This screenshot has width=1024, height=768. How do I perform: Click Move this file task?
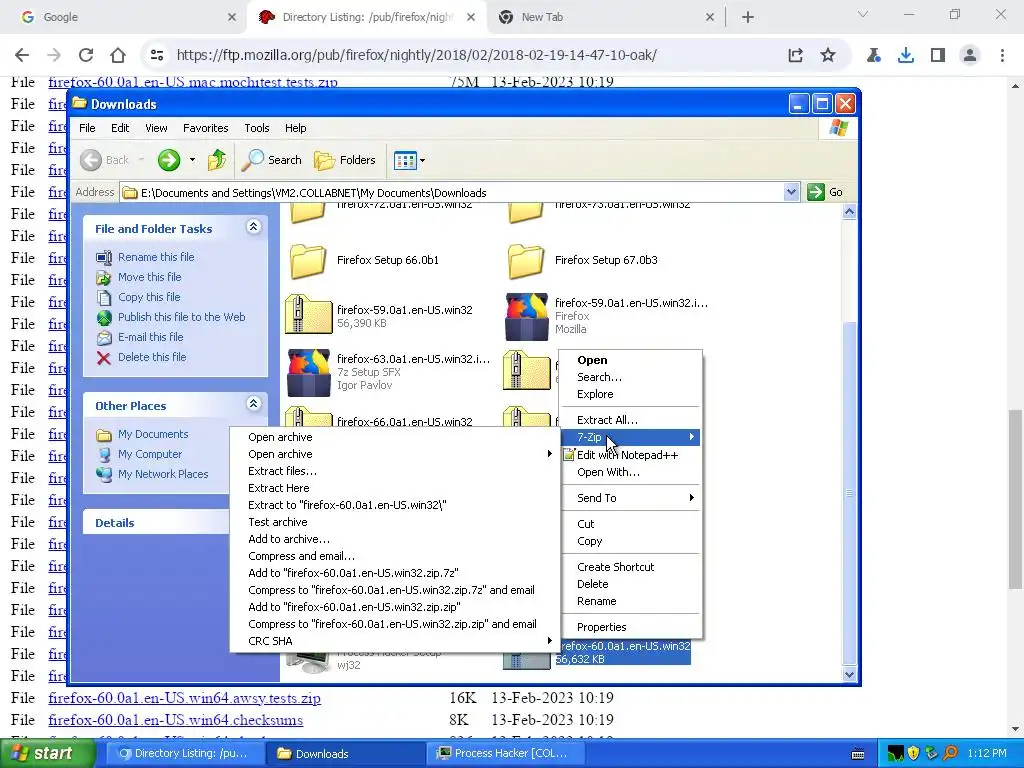(150, 277)
